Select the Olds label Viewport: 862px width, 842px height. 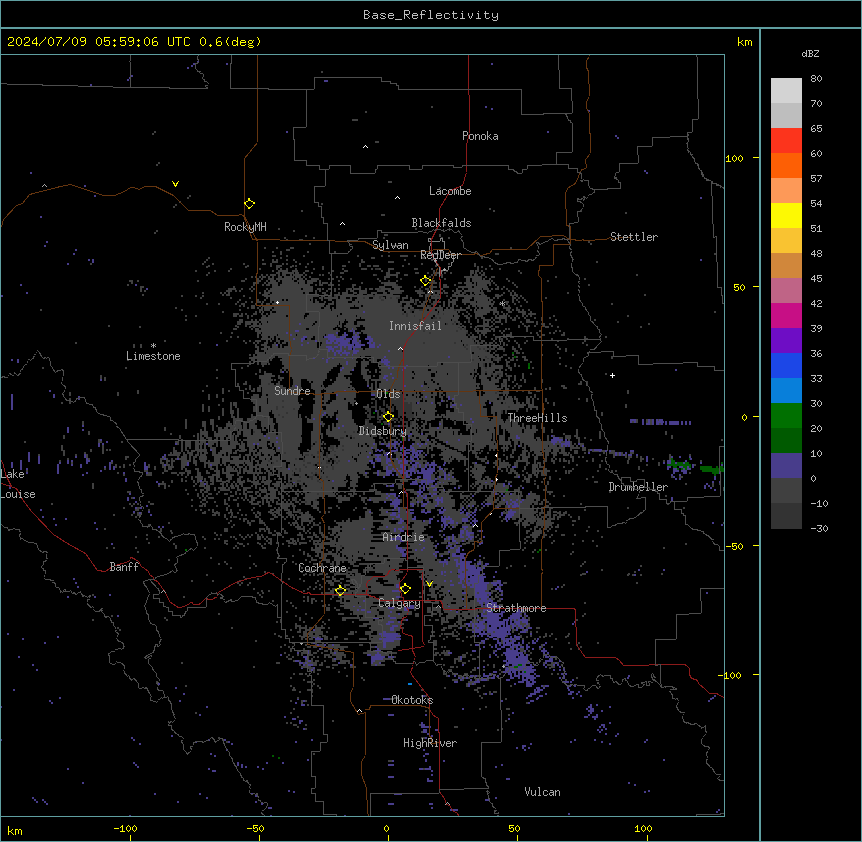pyautogui.click(x=388, y=394)
